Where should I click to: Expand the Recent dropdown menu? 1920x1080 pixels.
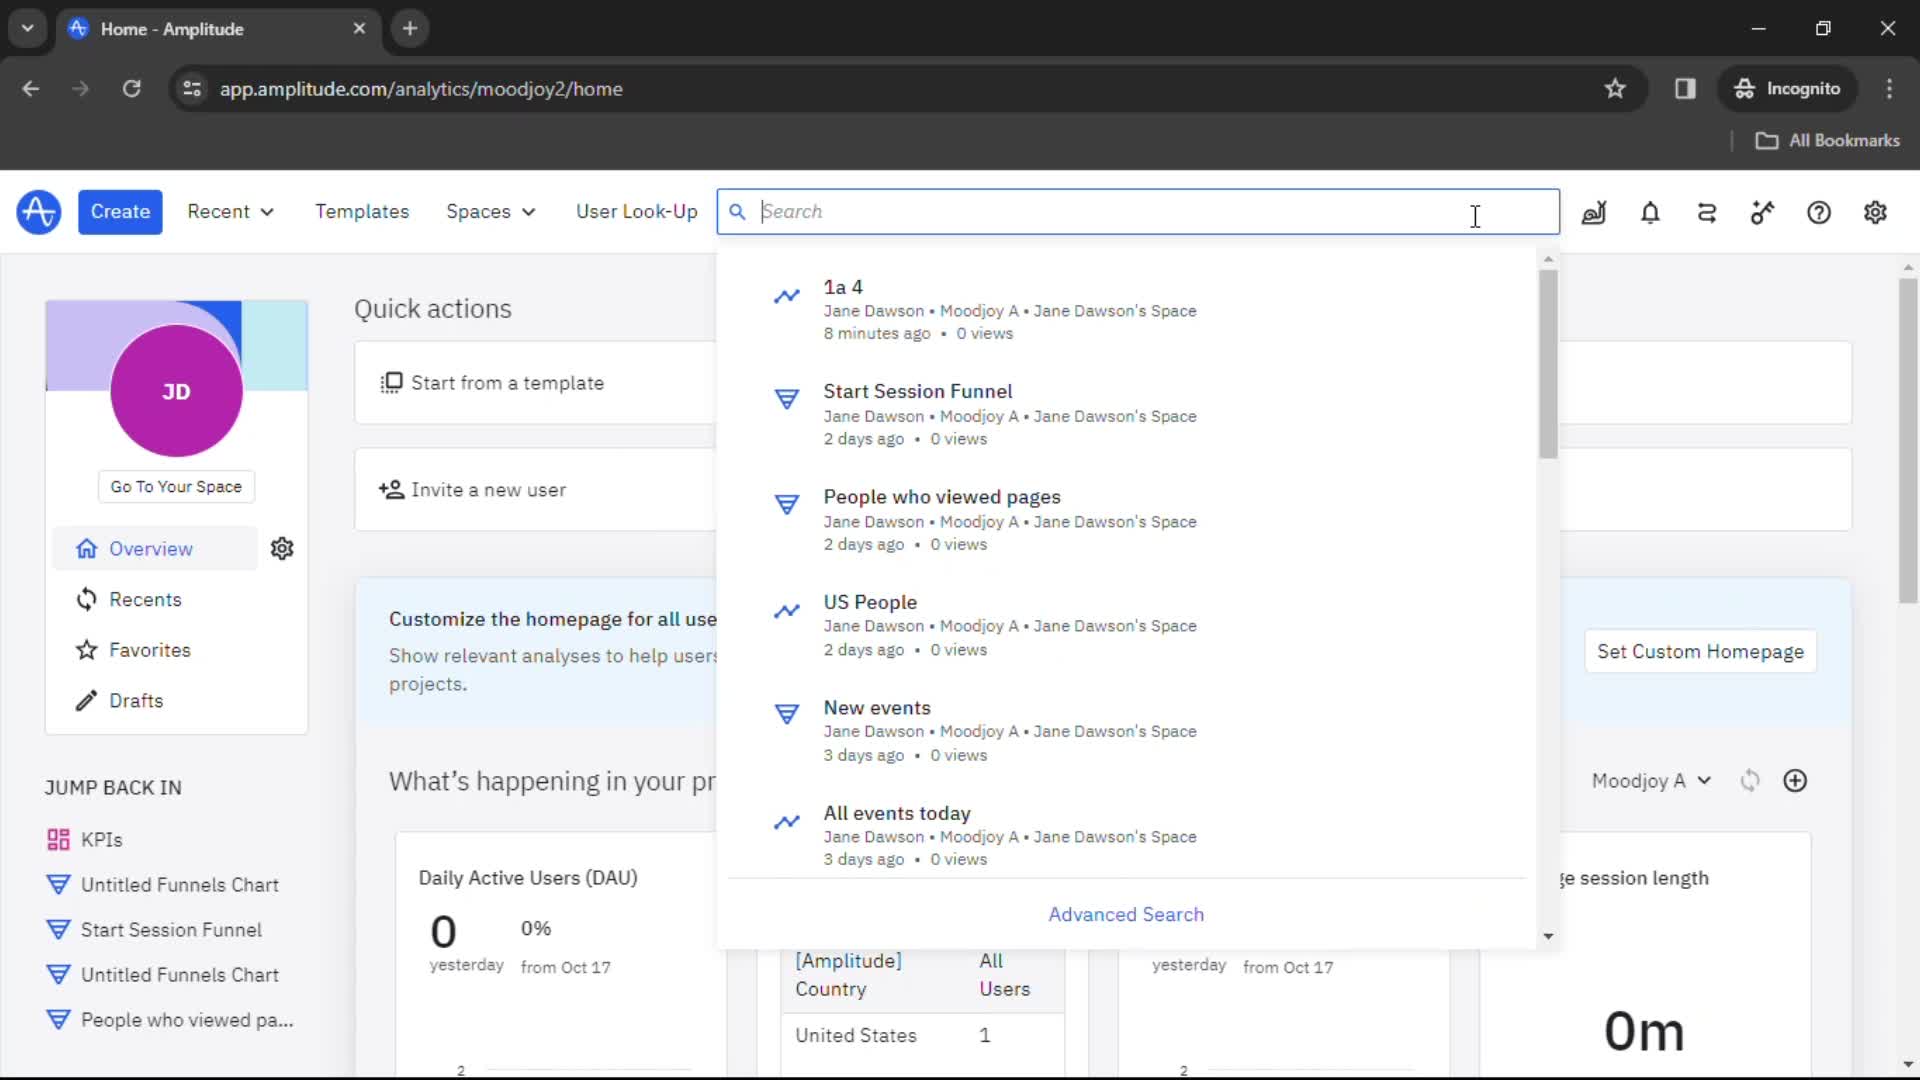tap(230, 212)
